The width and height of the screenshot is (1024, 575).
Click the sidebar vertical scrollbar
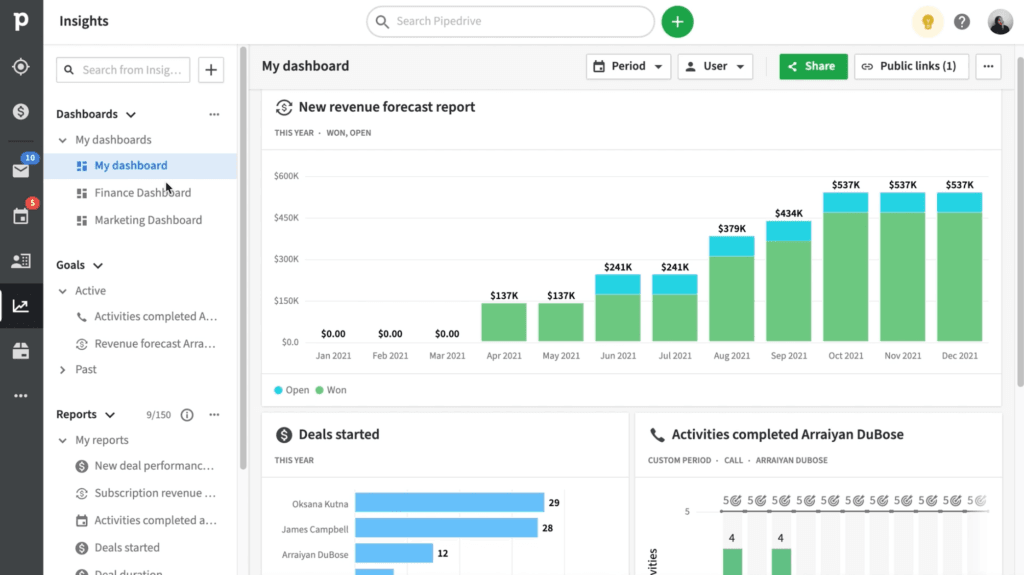[x=243, y=258]
